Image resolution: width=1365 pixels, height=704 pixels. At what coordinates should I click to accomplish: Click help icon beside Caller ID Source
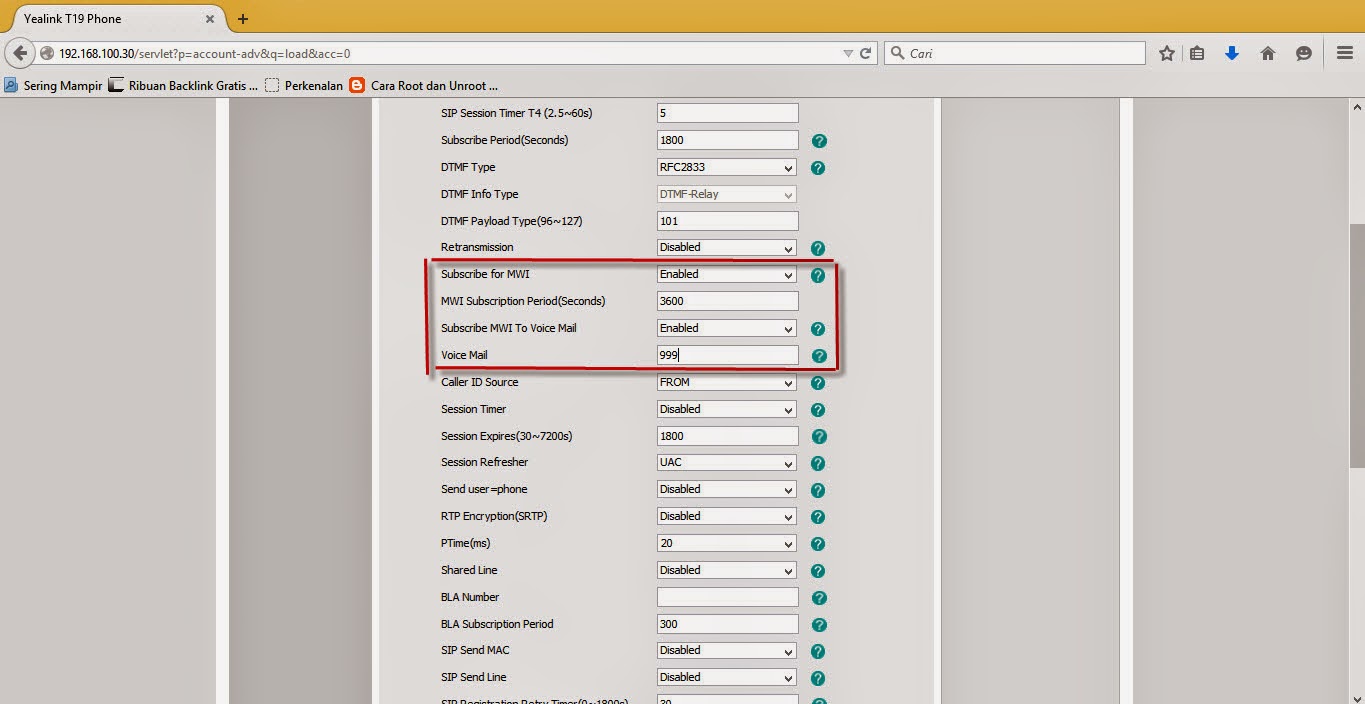(818, 383)
